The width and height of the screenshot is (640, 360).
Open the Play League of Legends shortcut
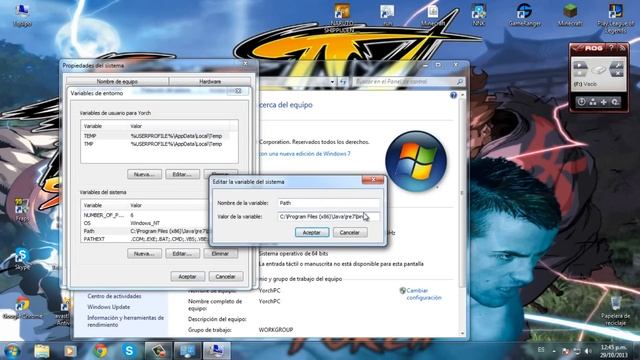616,18
